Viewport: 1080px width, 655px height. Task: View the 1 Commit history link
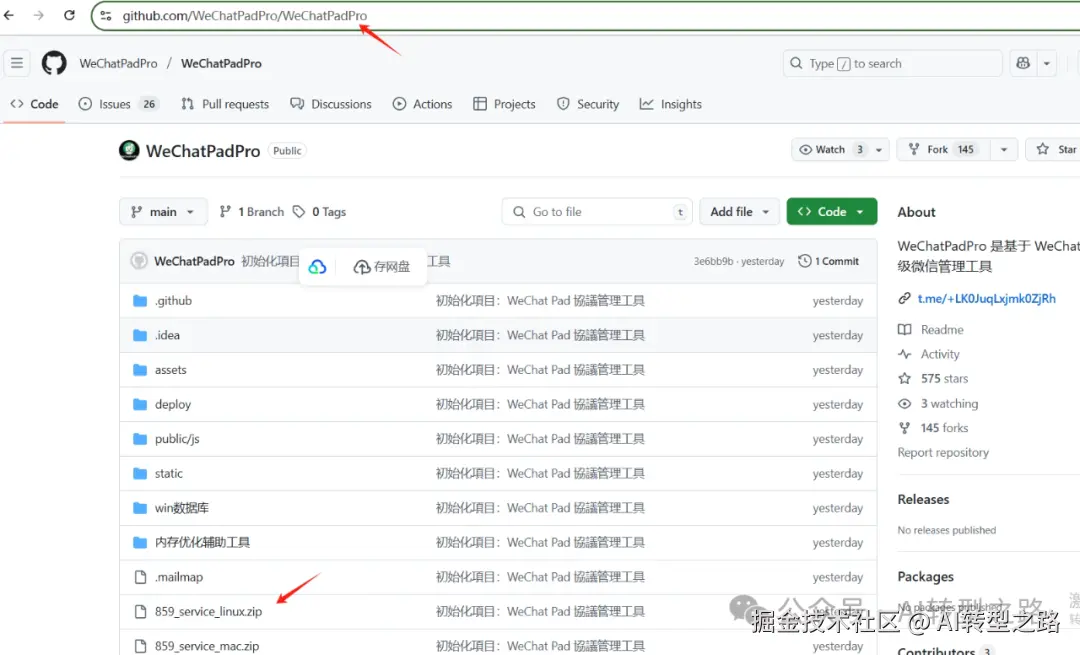coord(829,261)
